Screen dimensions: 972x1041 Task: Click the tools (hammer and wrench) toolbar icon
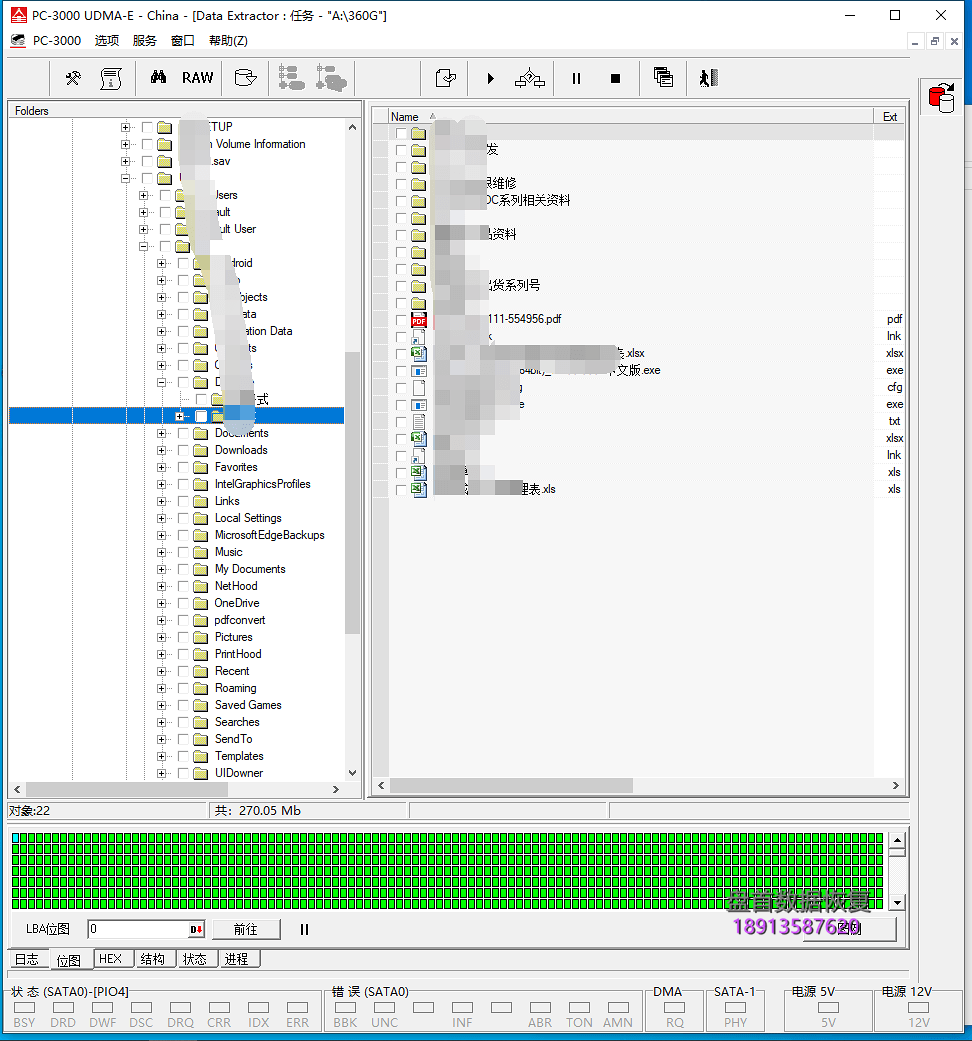click(x=73, y=78)
